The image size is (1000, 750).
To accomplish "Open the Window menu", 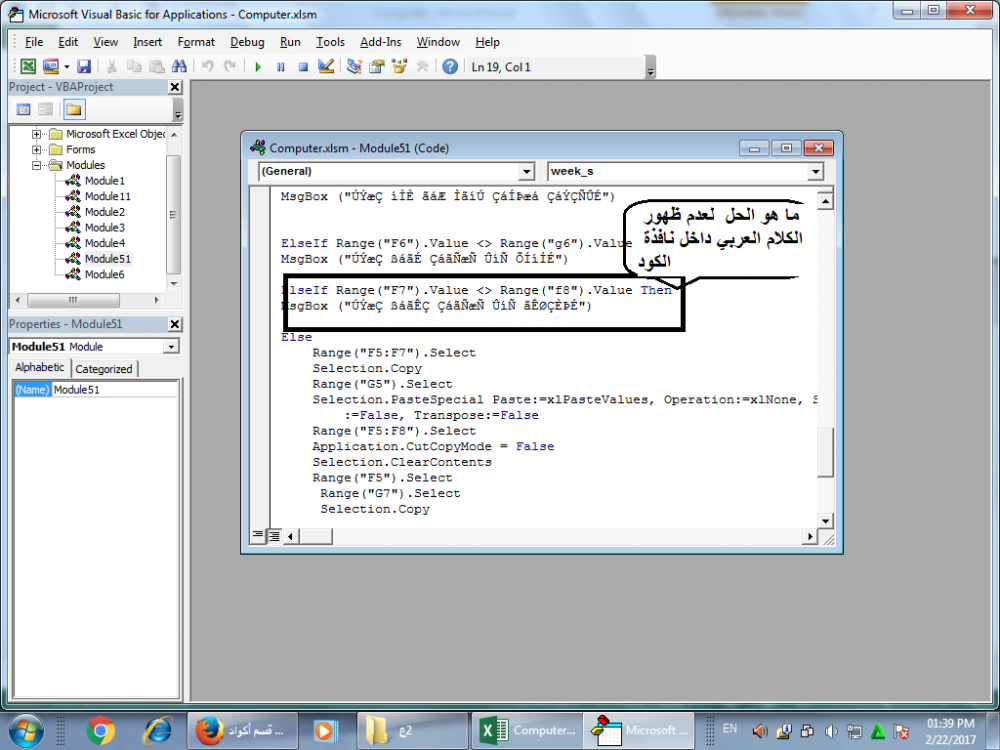I will click(438, 42).
